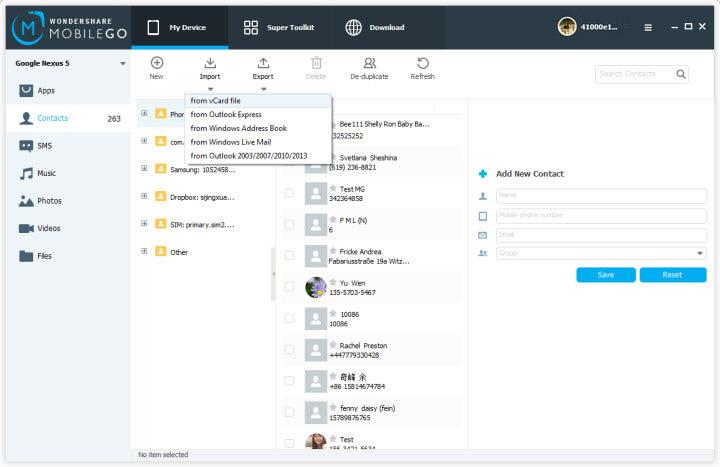Click the Mobile phone number field
The image size is (720, 467).
click(x=601, y=215)
